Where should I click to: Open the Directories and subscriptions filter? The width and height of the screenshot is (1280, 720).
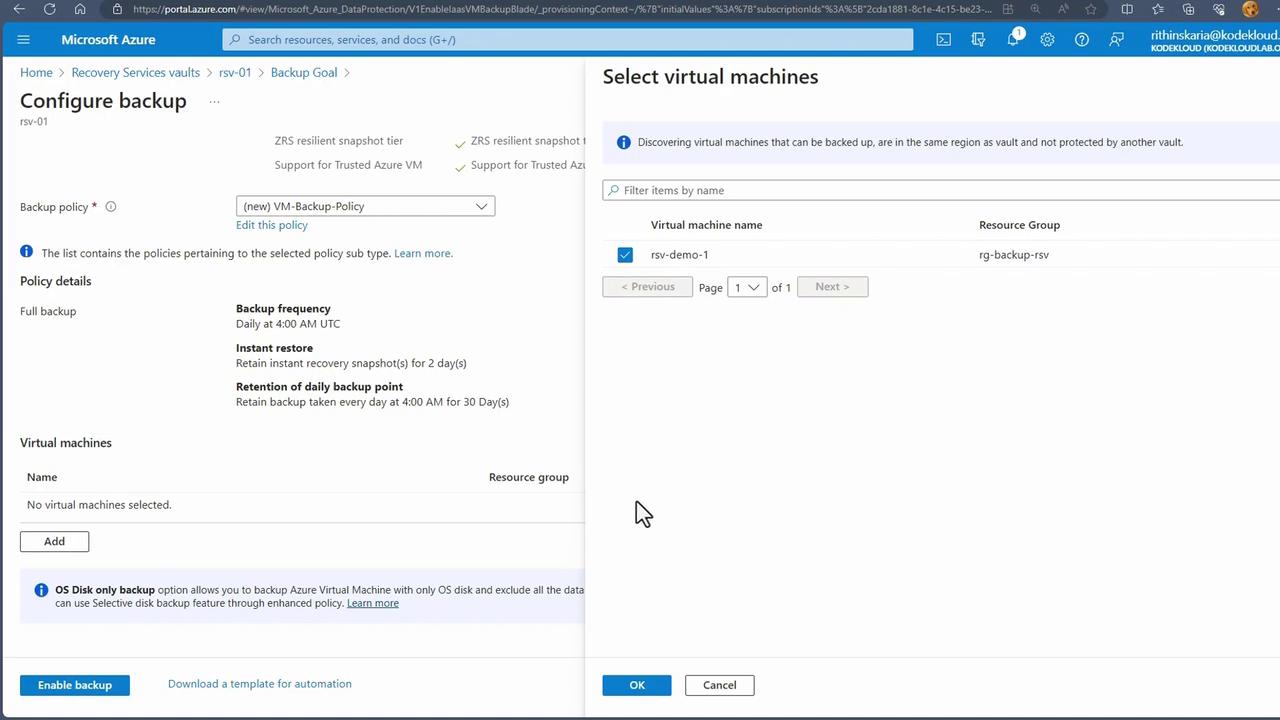[978, 40]
